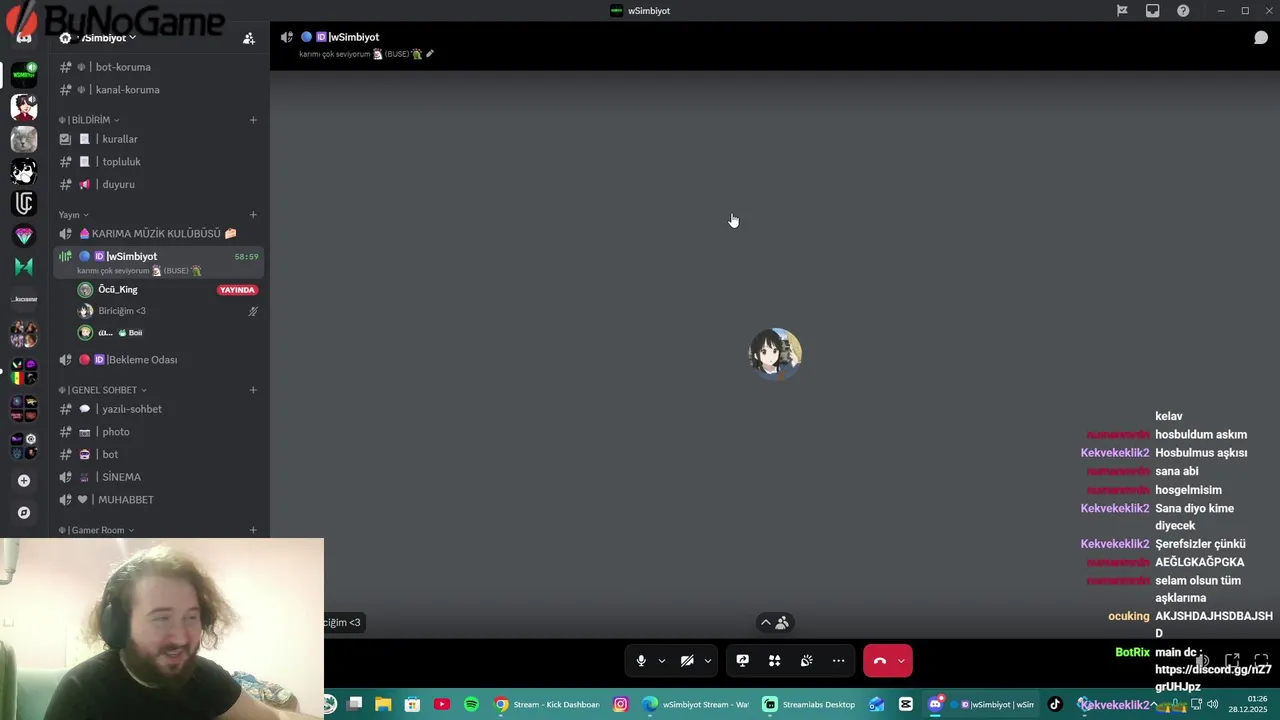
Task: Open the yazılı-sohbet text channel
Action: (x=159, y=409)
